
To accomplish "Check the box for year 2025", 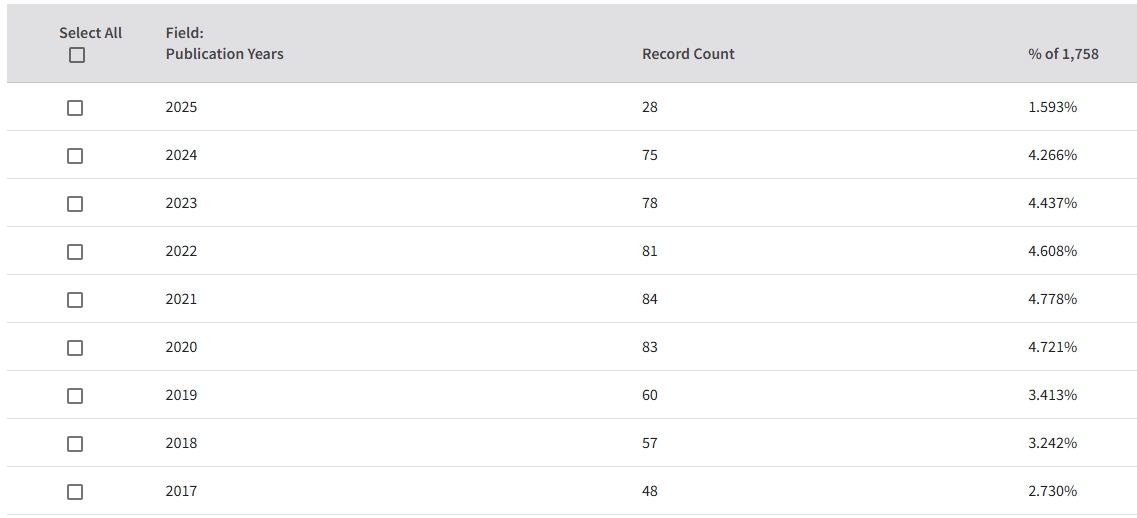I will (x=75, y=108).
